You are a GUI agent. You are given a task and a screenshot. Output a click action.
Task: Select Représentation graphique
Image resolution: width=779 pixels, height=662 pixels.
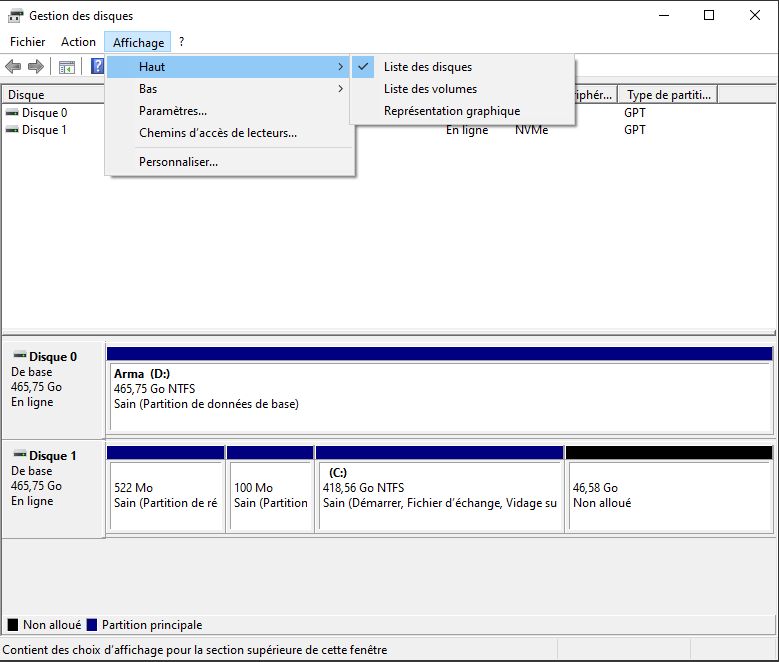(463, 111)
